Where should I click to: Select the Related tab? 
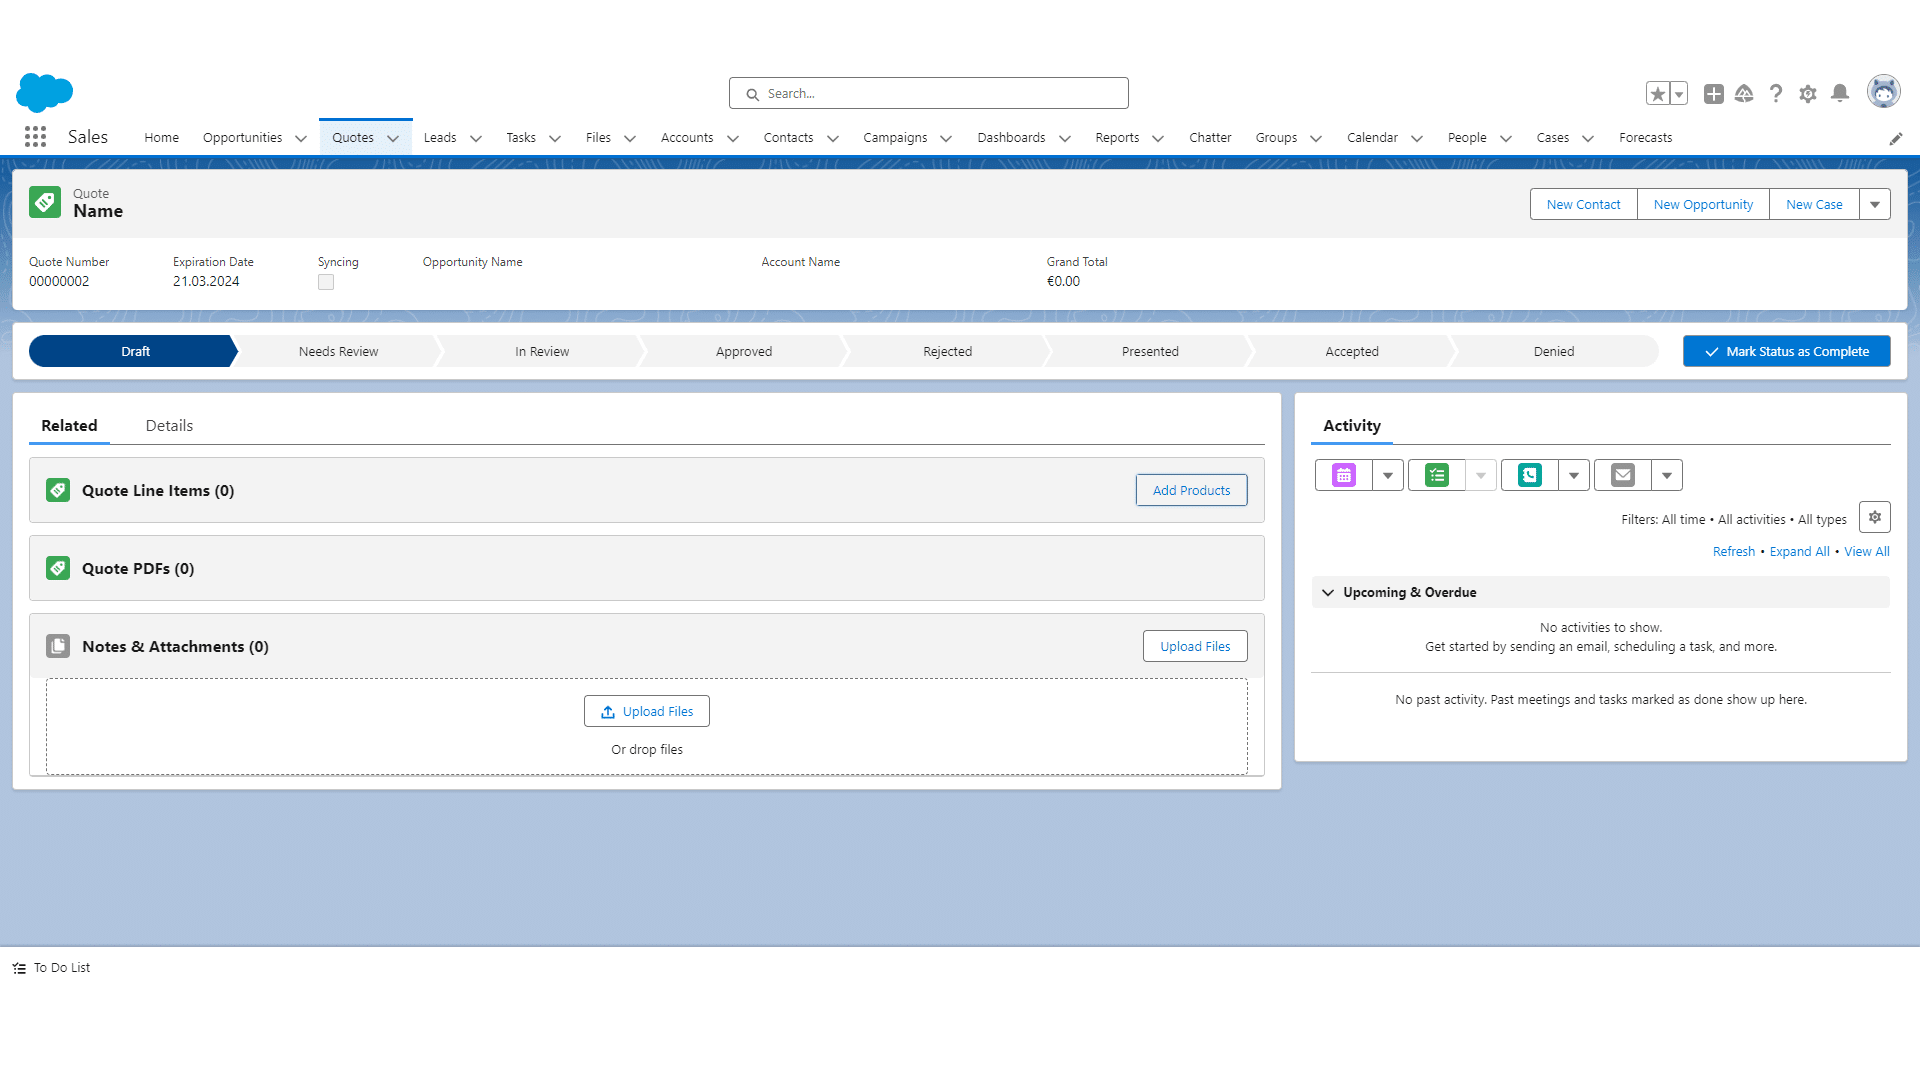tap(69, 425)
